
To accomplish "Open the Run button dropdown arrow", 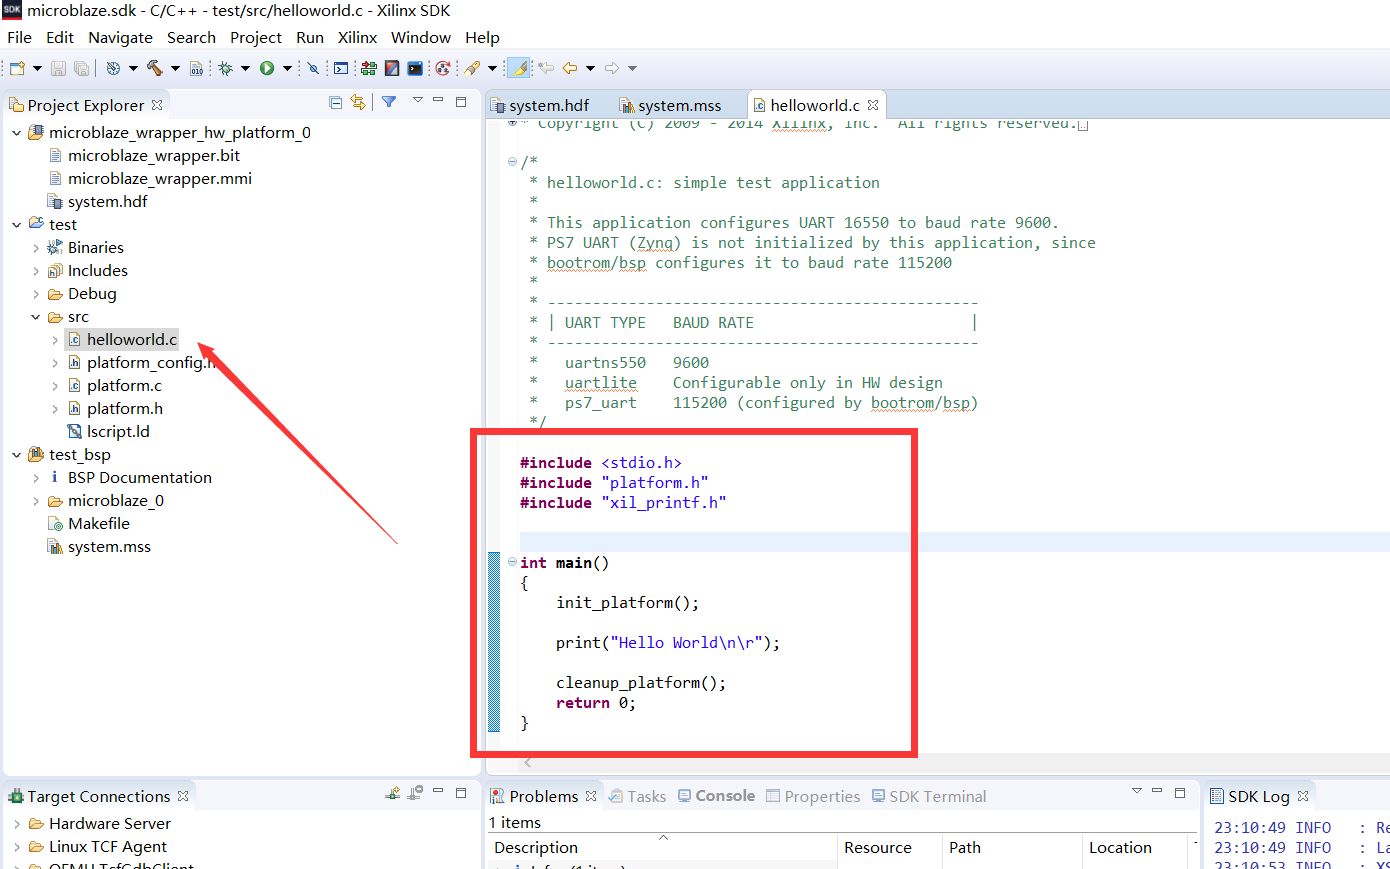I will (287, 68).
